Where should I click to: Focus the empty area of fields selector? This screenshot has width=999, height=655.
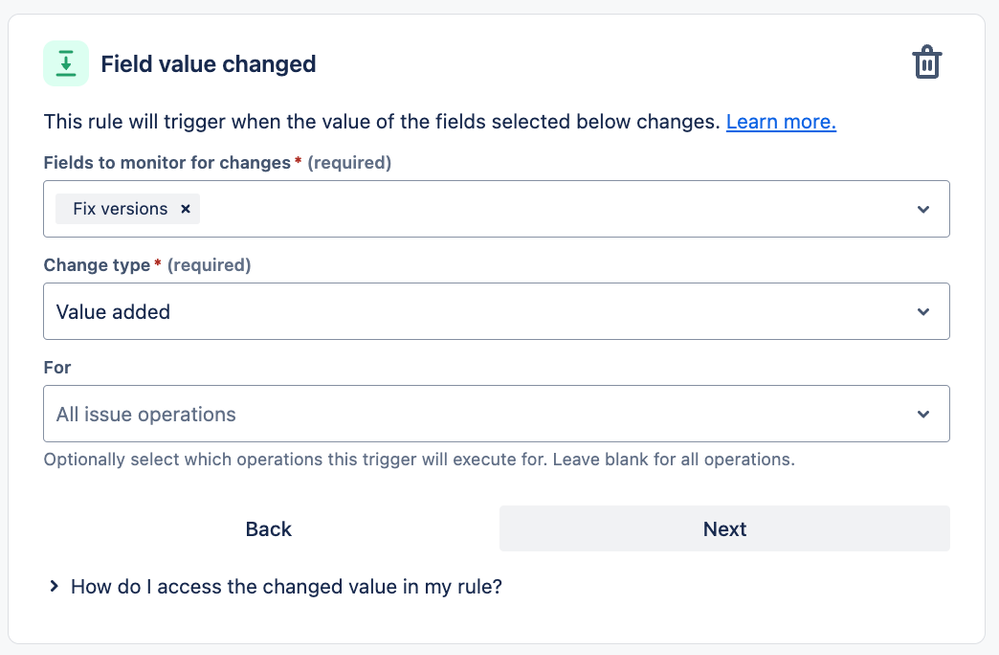tap(554, 209)
